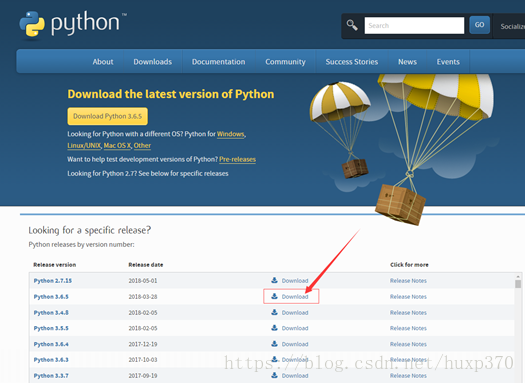
Task: Click the 'Click for more' column header
Action: pyautogui.click(x=409, y=265)
